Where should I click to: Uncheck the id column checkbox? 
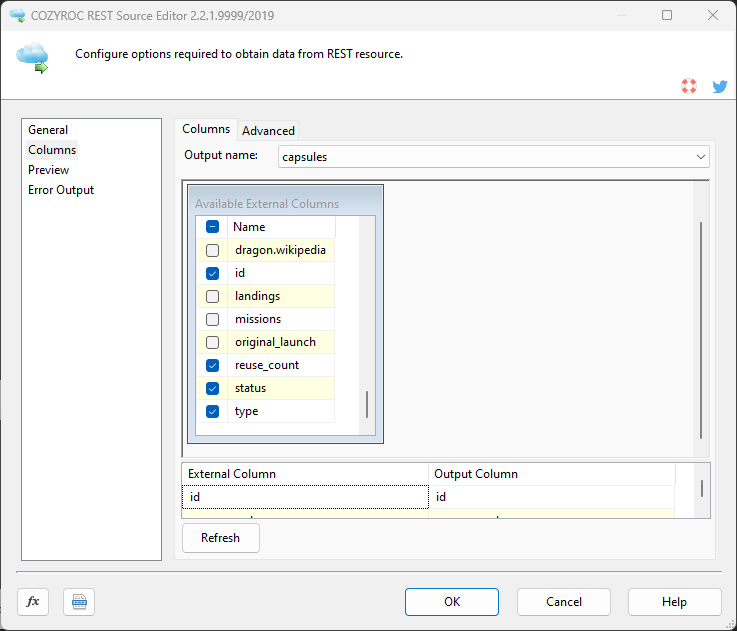(212, 273)
